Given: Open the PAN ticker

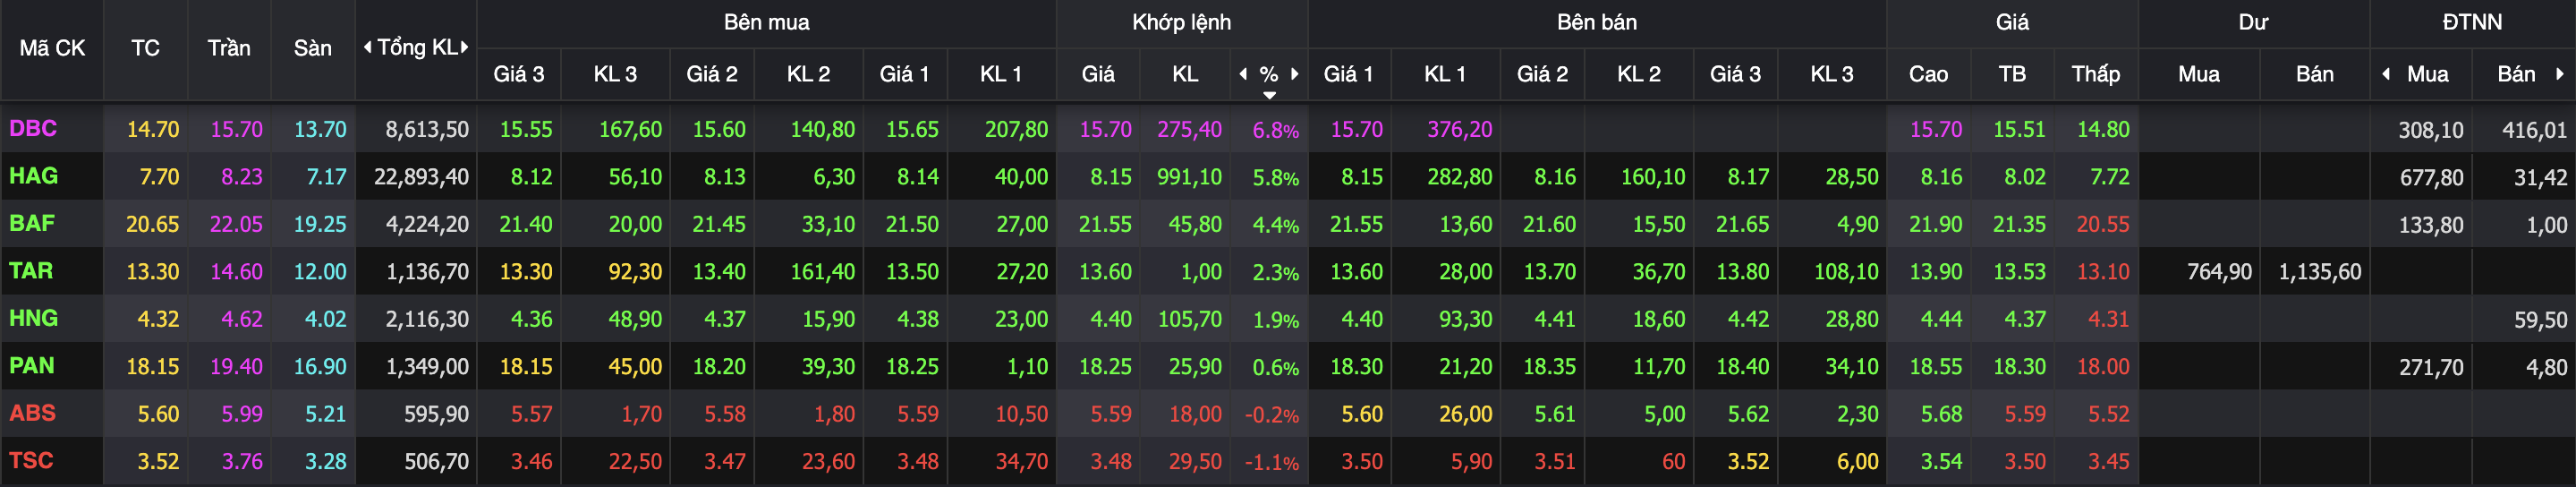Looking at the screenshot, I should click(x=32, y=366).
